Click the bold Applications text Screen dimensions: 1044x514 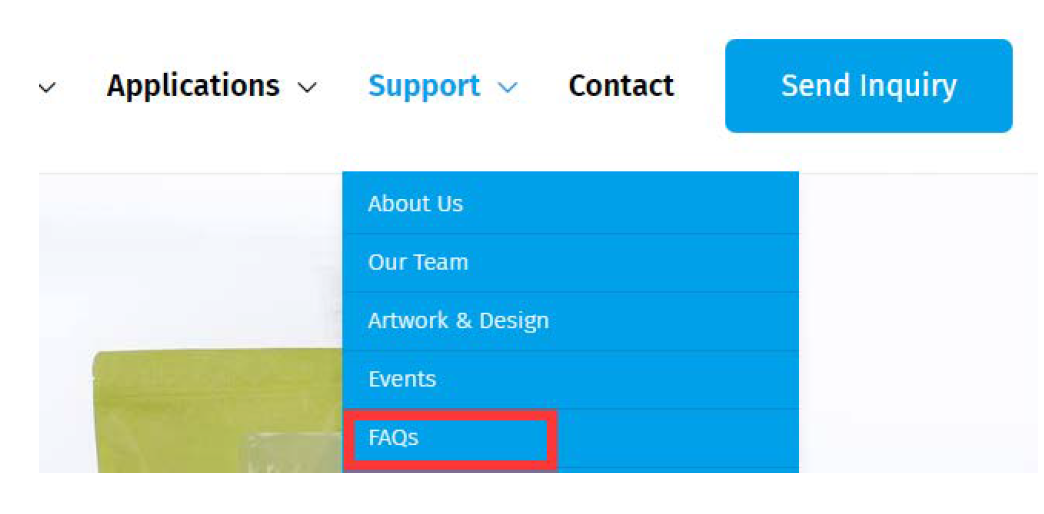193,86
